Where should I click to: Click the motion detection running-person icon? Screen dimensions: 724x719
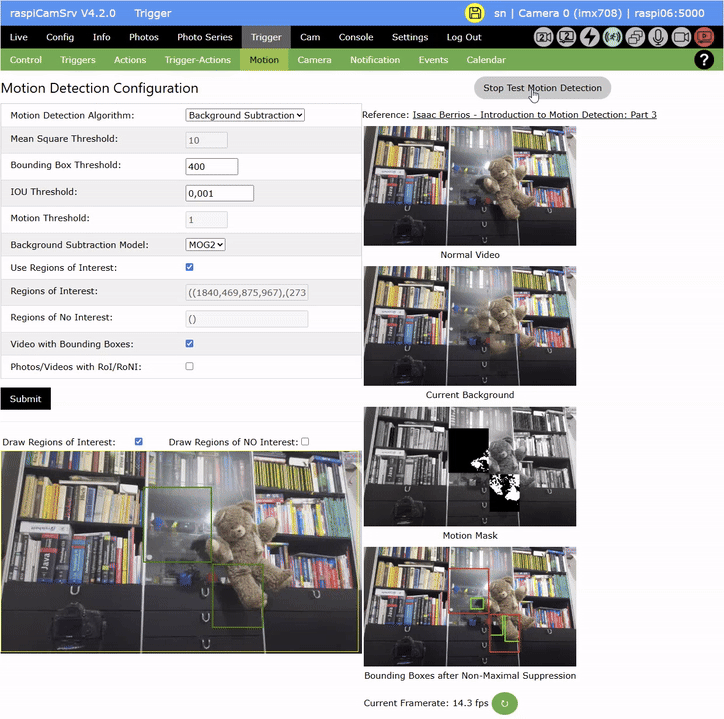(x=612, y=37)
